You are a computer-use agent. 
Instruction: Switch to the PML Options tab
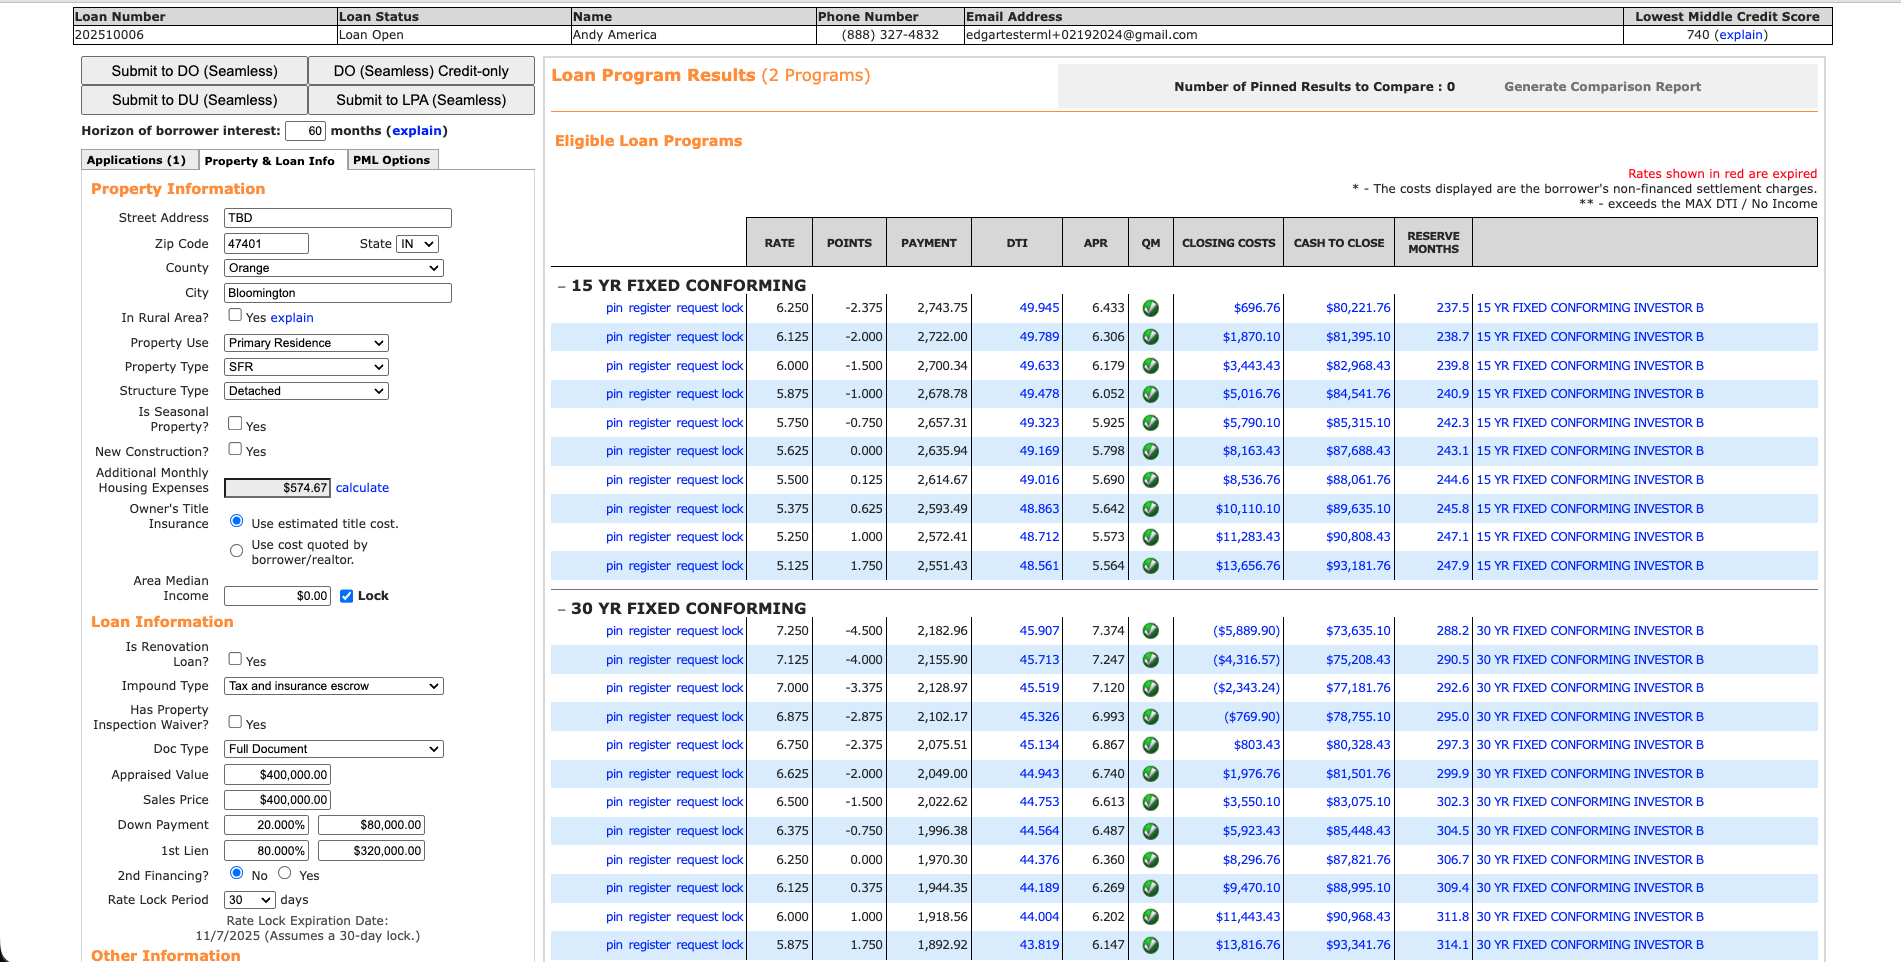pos(392,159)
